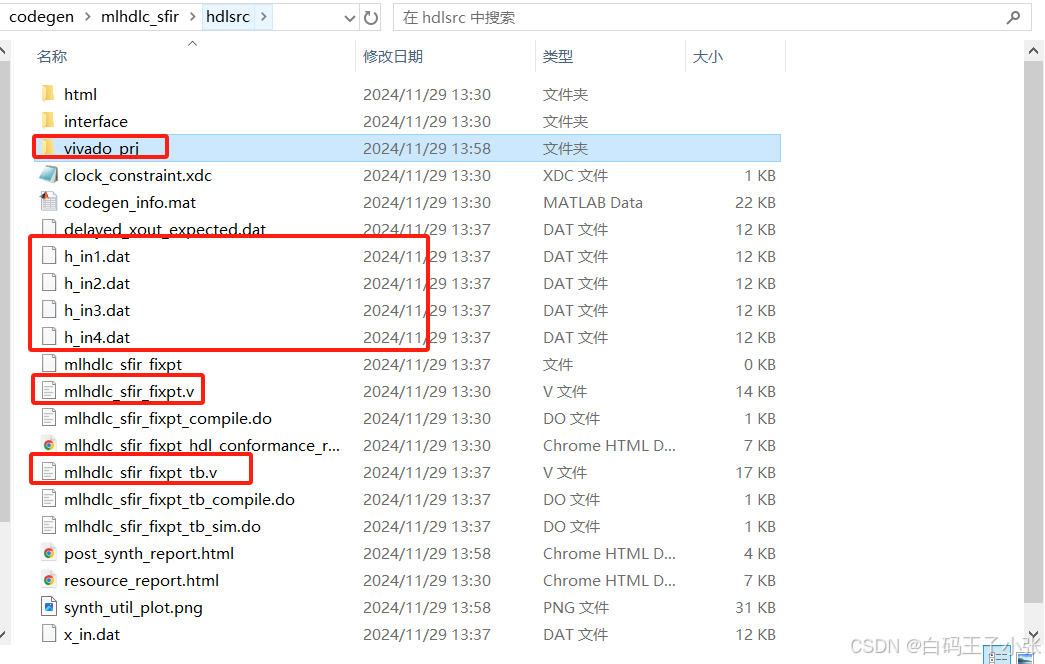Select the file name clock_constraint.xdc
The width and height of the screenshot is (1045, 664).
click(x=138, y=175)
